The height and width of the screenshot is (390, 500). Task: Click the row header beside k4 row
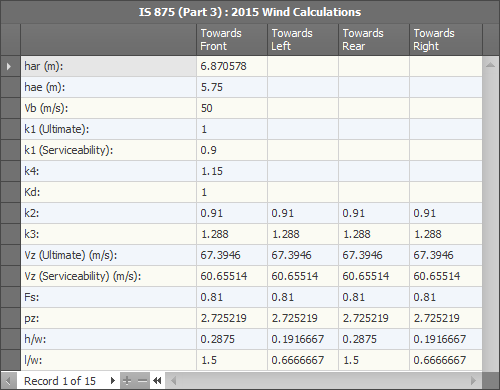tap(10, 171)
